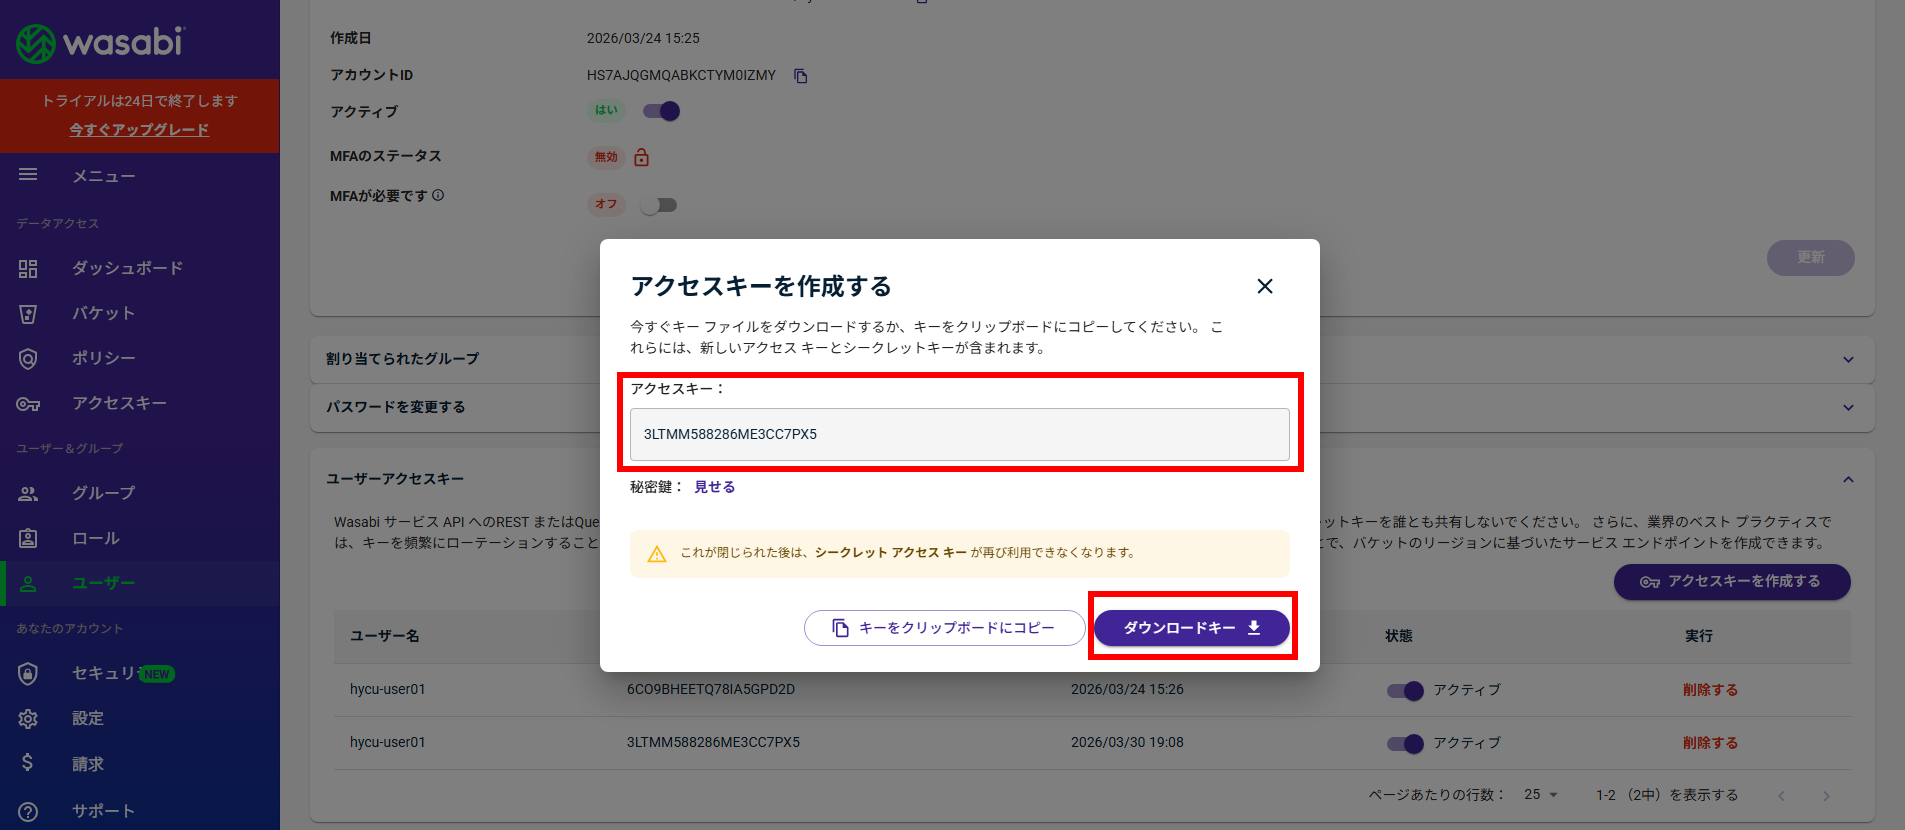The image size is (1905, 830).
Task: Click the MFA status lock icon
Action: [x=642, y=157]
